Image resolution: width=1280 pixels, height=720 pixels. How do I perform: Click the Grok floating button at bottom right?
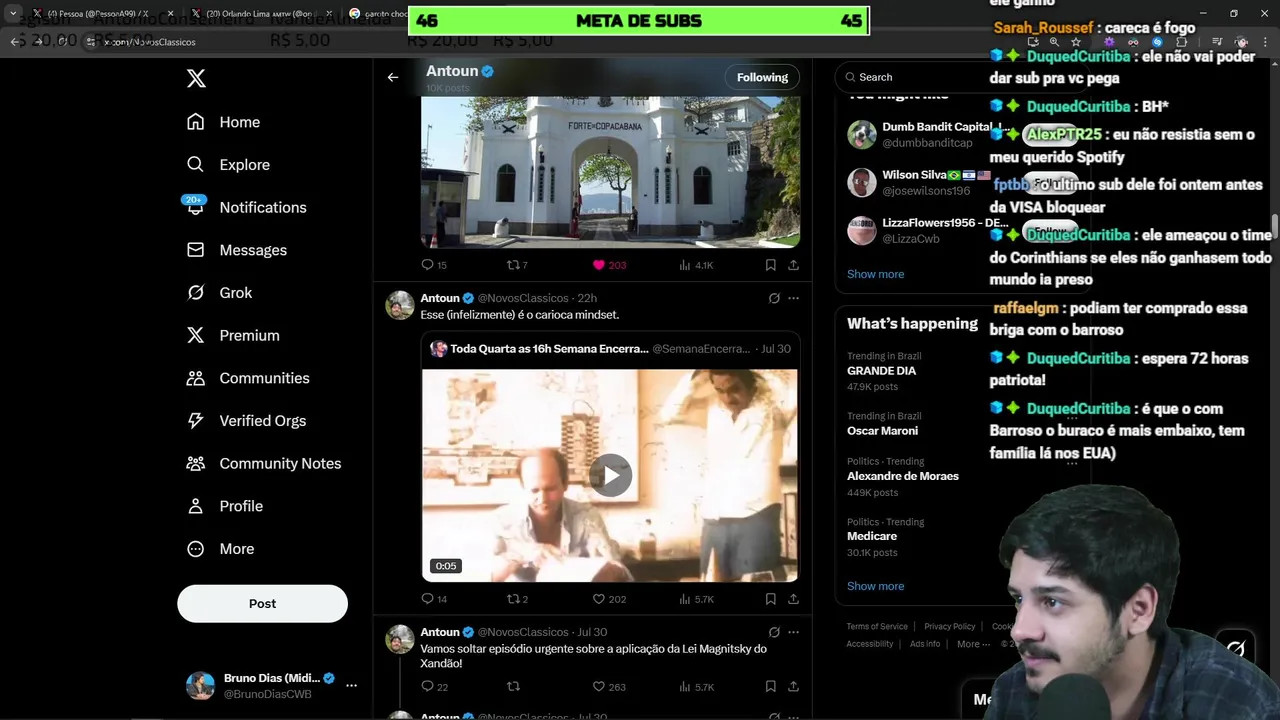pyautogui.click(x=1236, y=648)
